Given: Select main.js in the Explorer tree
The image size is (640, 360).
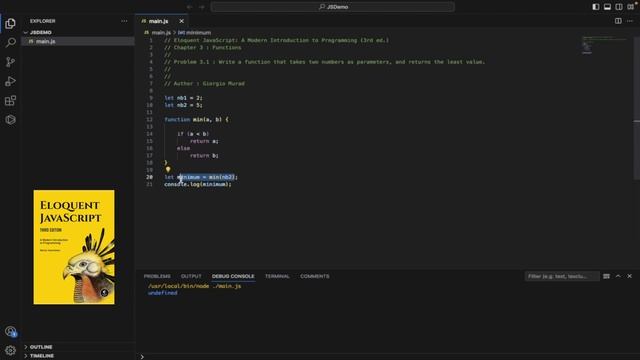Looking at the screenshot, I should pyautogui.click(x=78, y=41).
